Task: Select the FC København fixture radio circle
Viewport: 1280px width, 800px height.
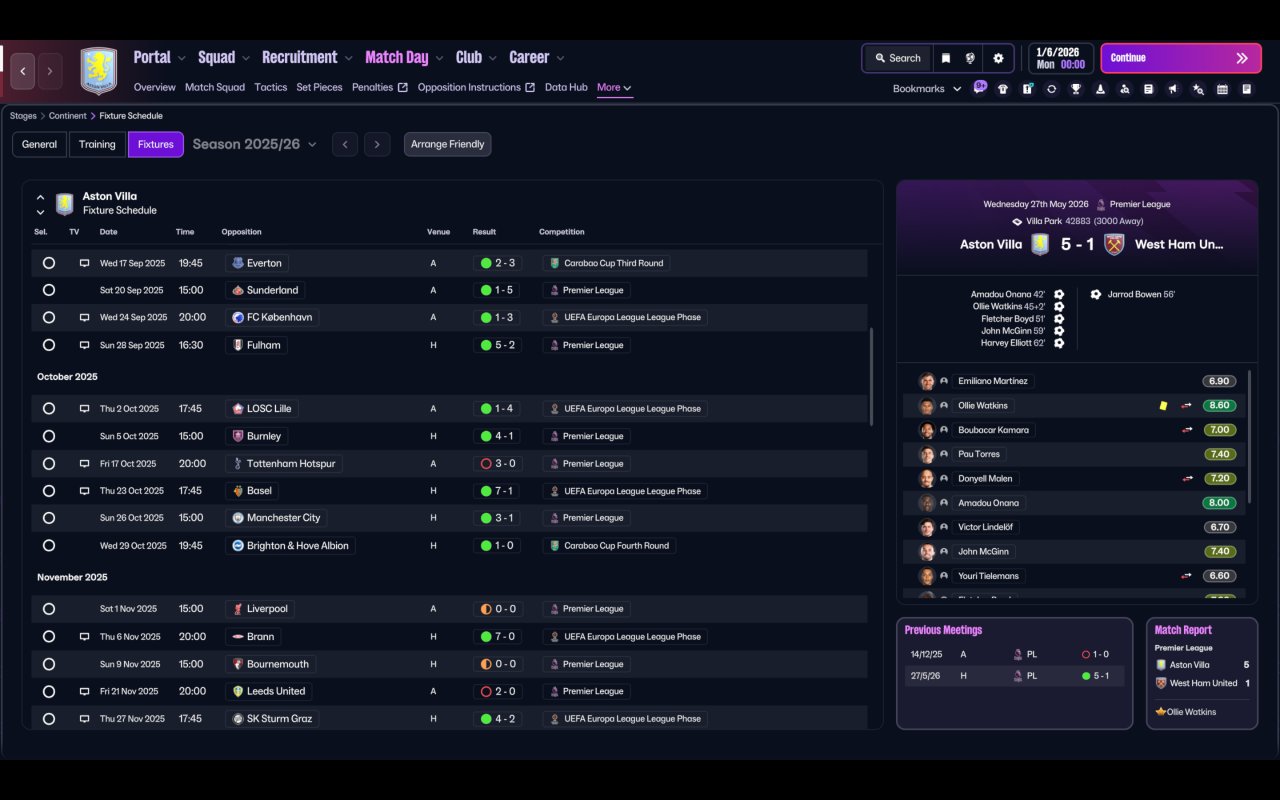Action: pos(49,317)
